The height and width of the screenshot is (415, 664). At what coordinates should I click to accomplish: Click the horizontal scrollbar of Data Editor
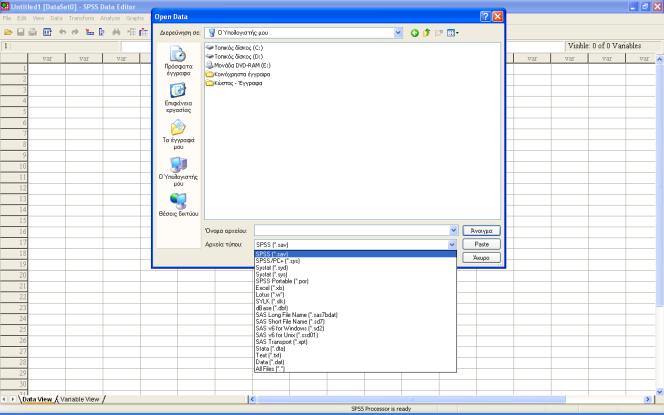coord(410,399)
